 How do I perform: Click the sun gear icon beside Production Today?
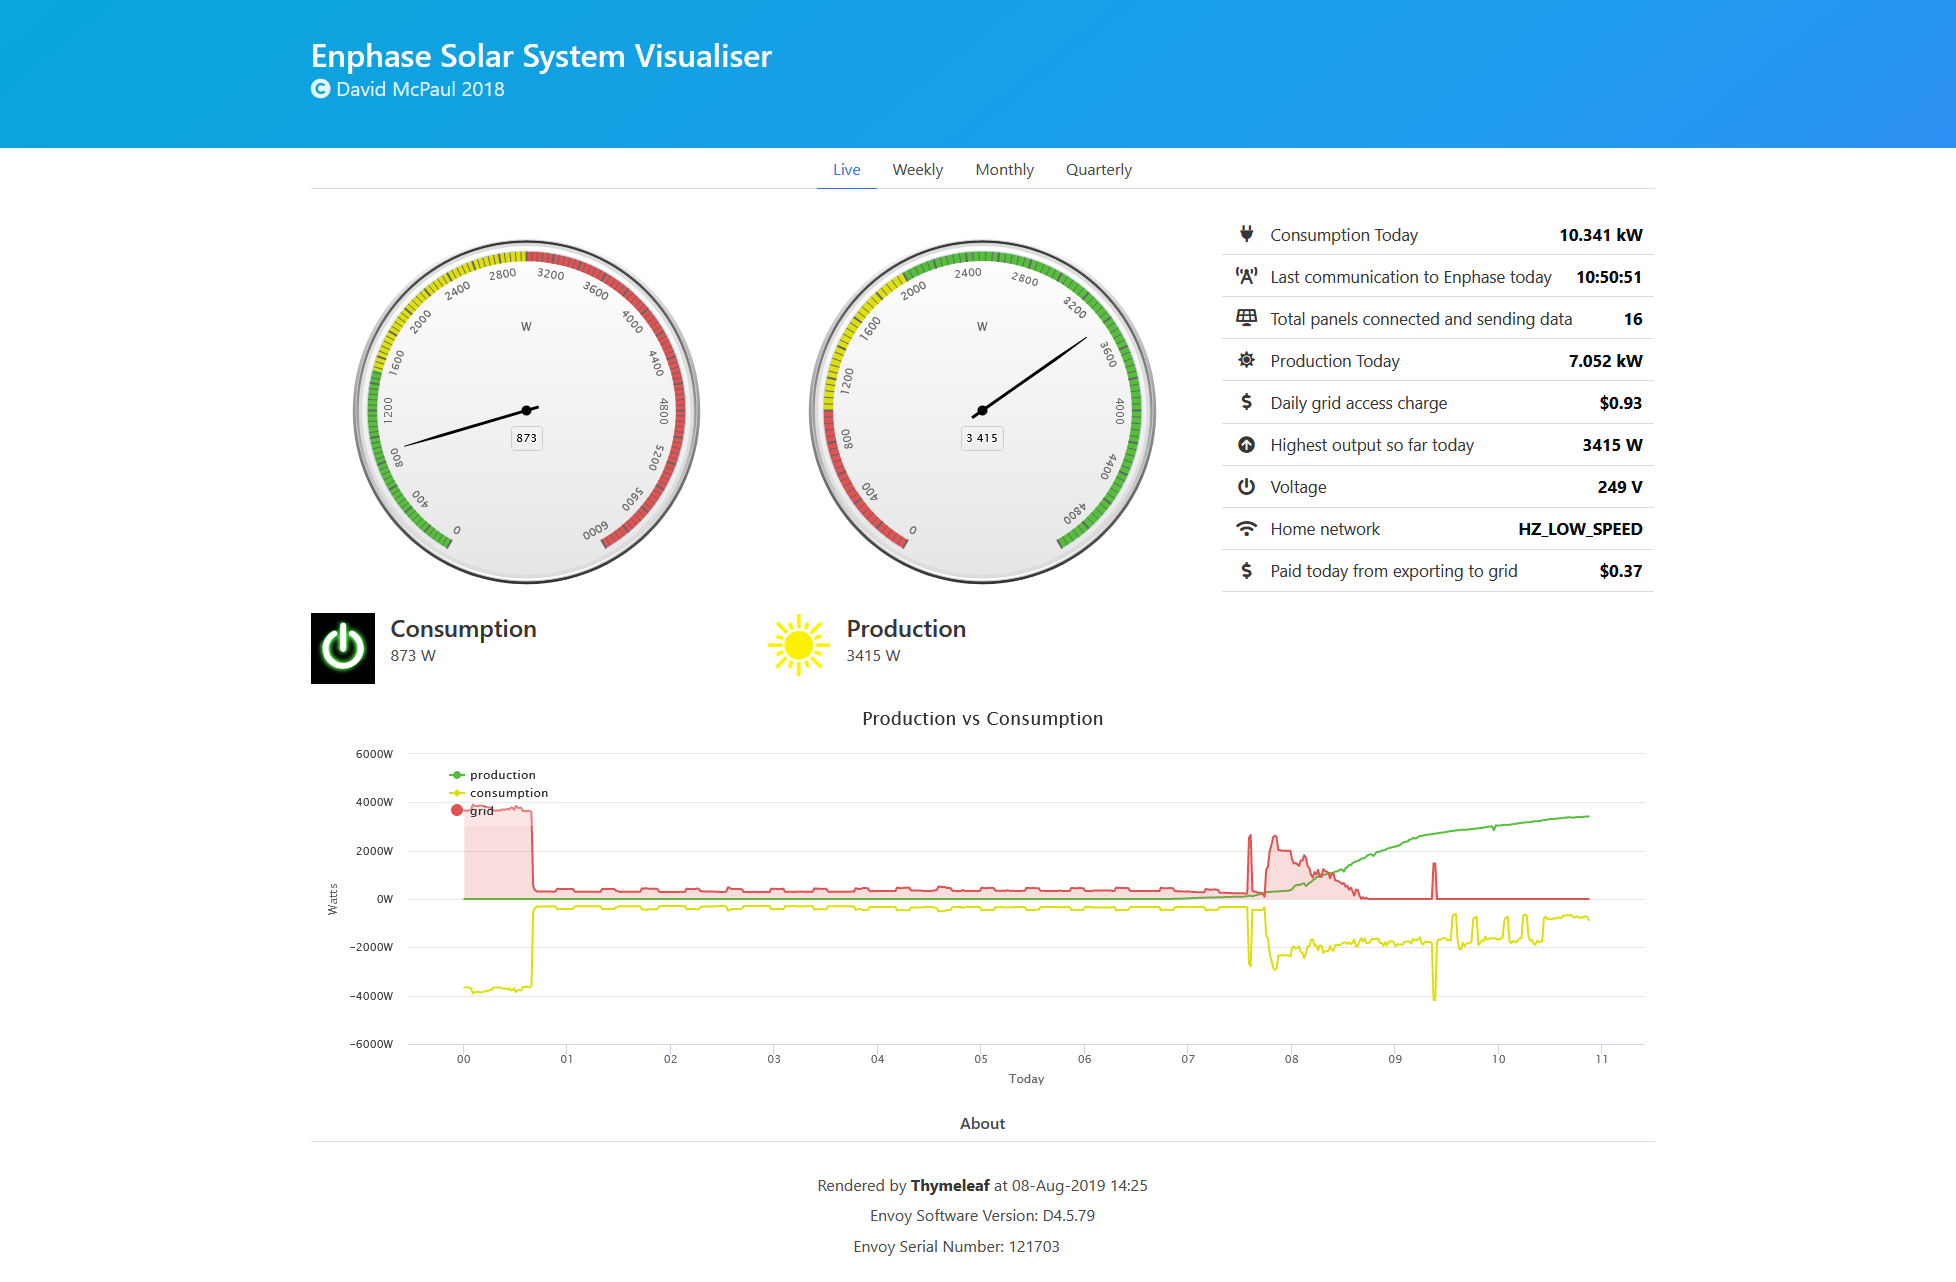(1246, 360)
